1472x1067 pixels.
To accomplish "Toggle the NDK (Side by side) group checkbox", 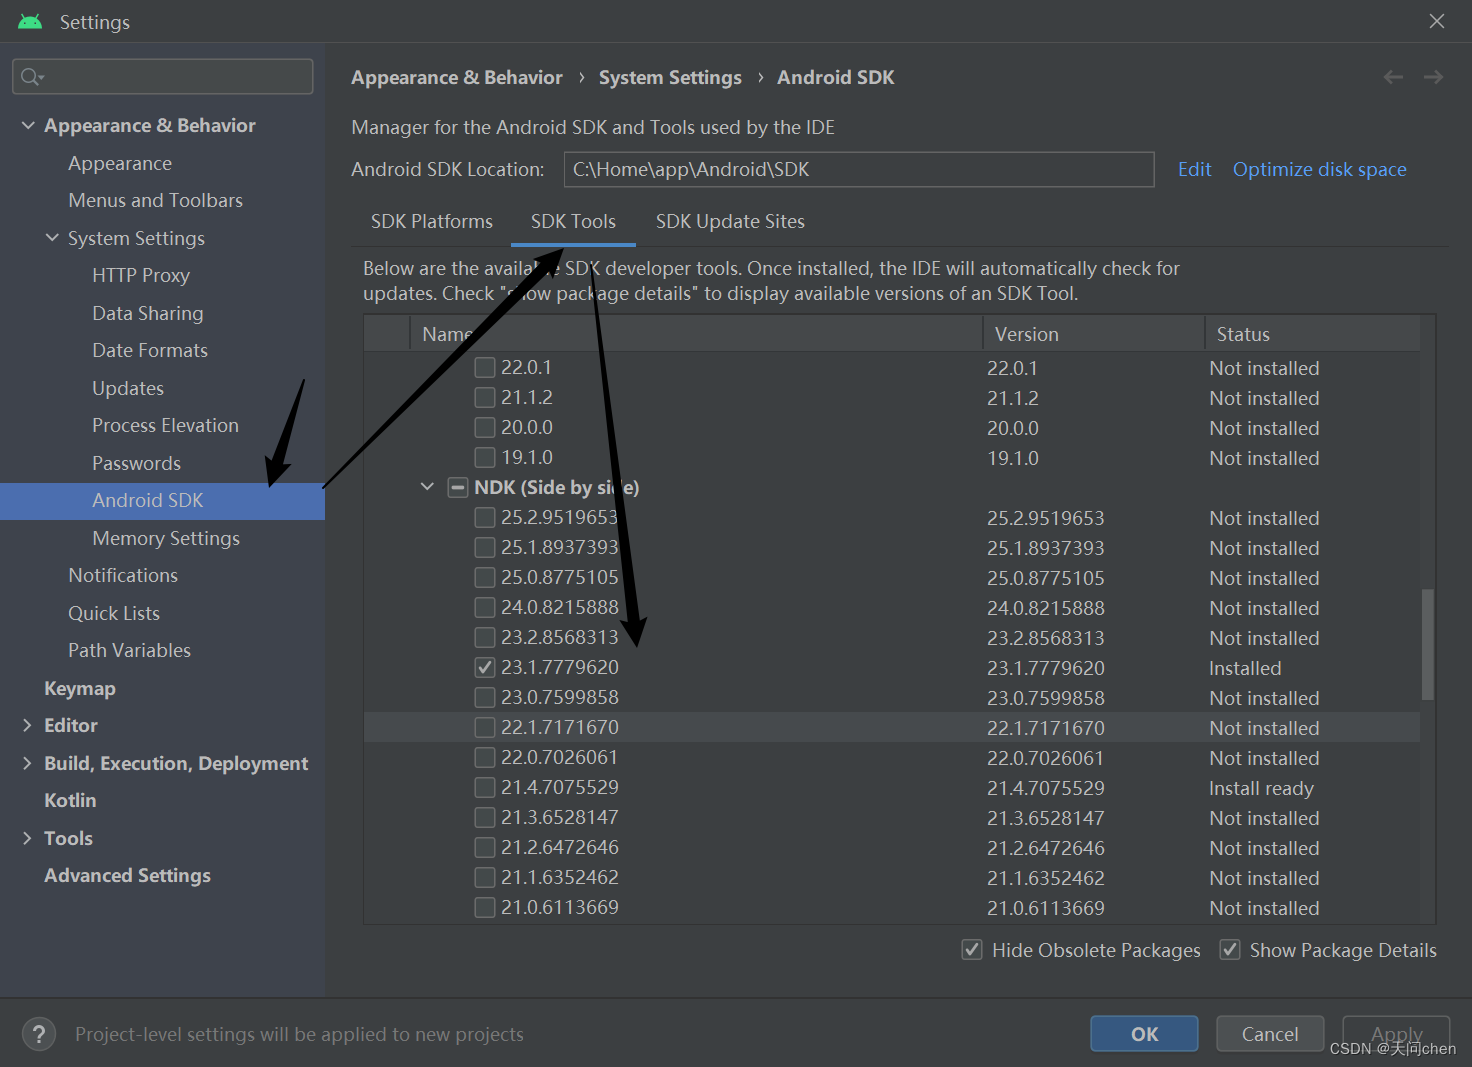I will coord(458,488).
